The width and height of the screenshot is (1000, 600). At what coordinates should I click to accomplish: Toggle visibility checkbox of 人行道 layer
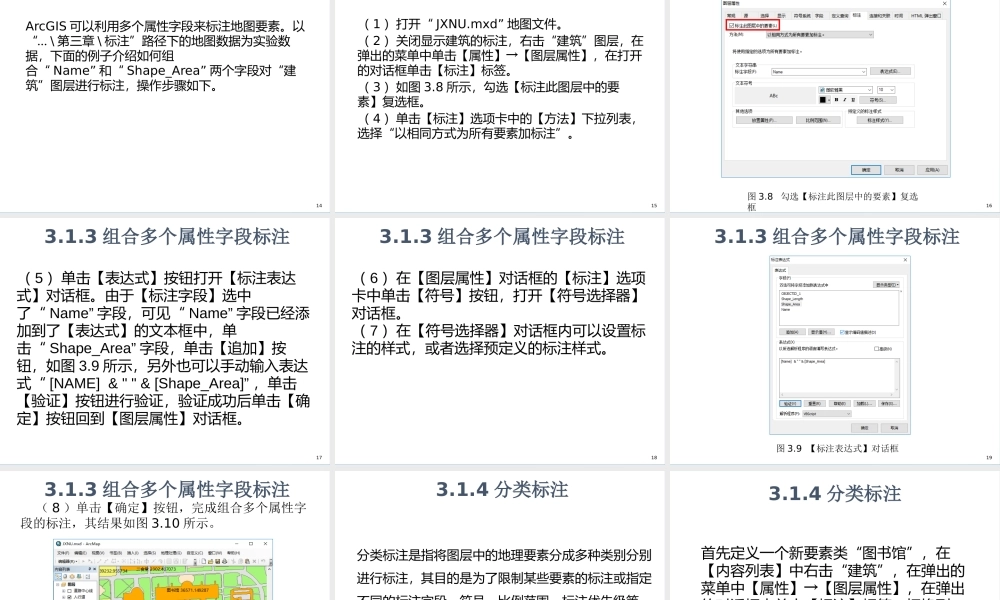click(x=68, y=598)
